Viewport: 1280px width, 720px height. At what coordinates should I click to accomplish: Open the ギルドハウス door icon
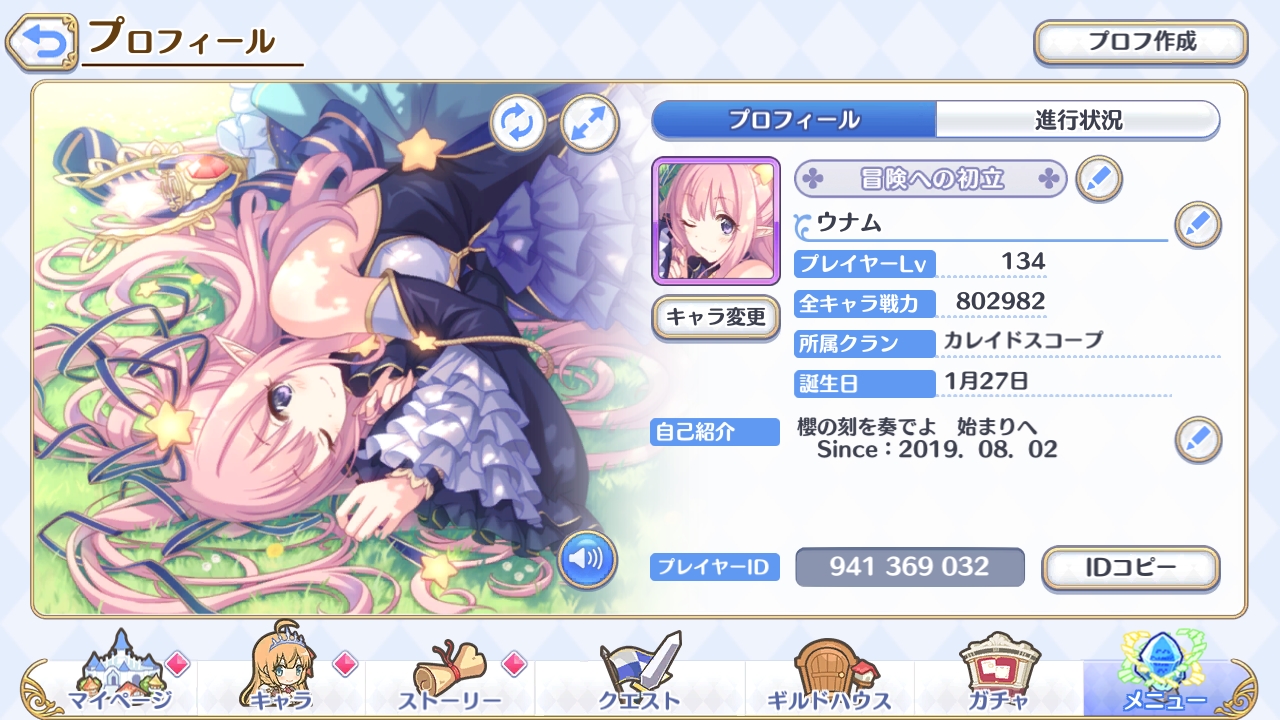coord(830,674)
